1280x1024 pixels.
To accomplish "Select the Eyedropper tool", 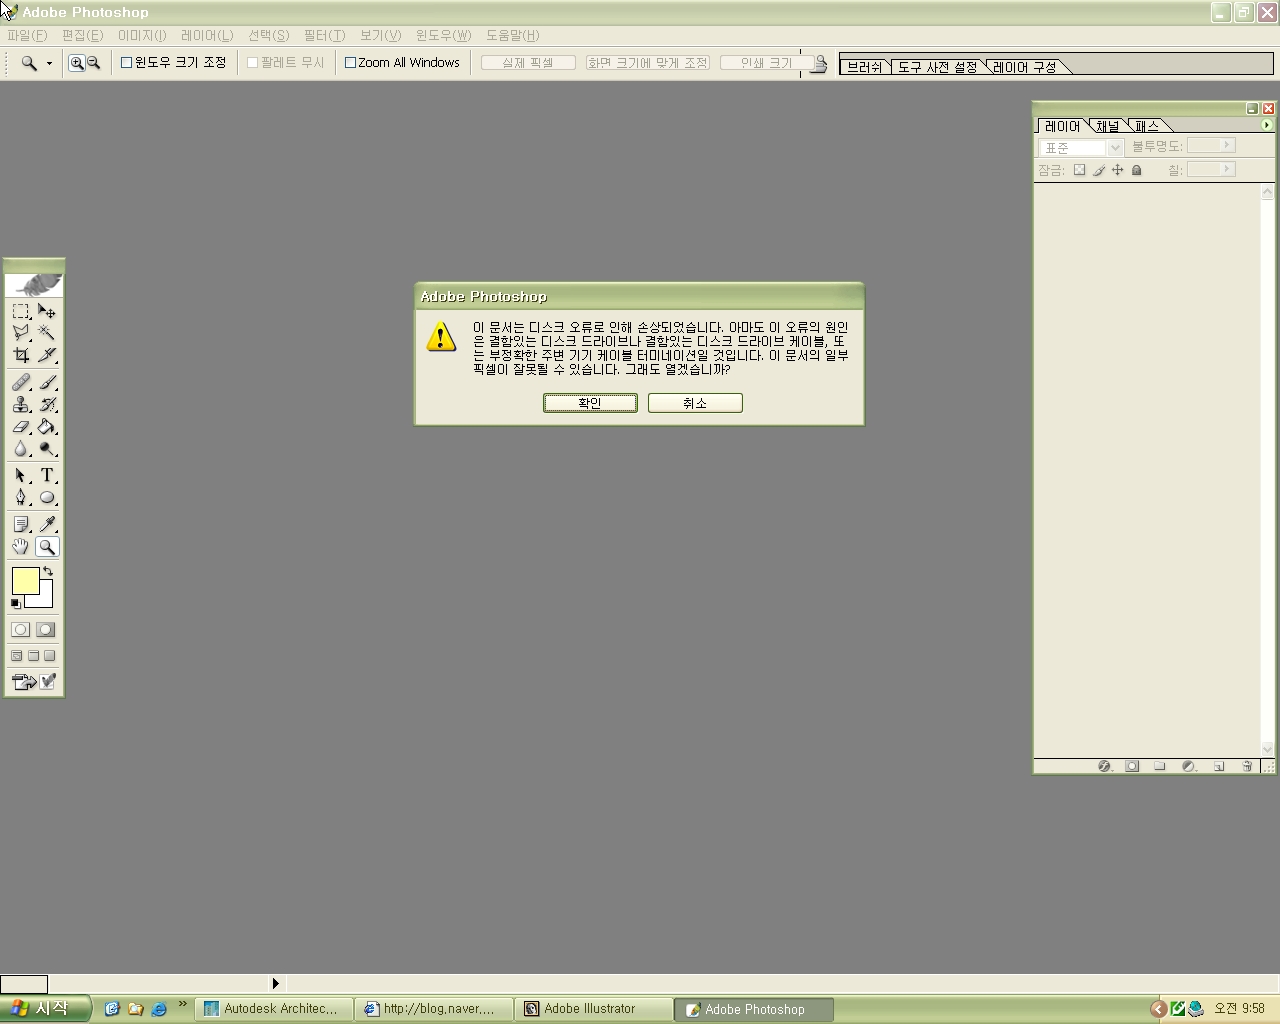I will pyautogui.click(x=47, y=525).
